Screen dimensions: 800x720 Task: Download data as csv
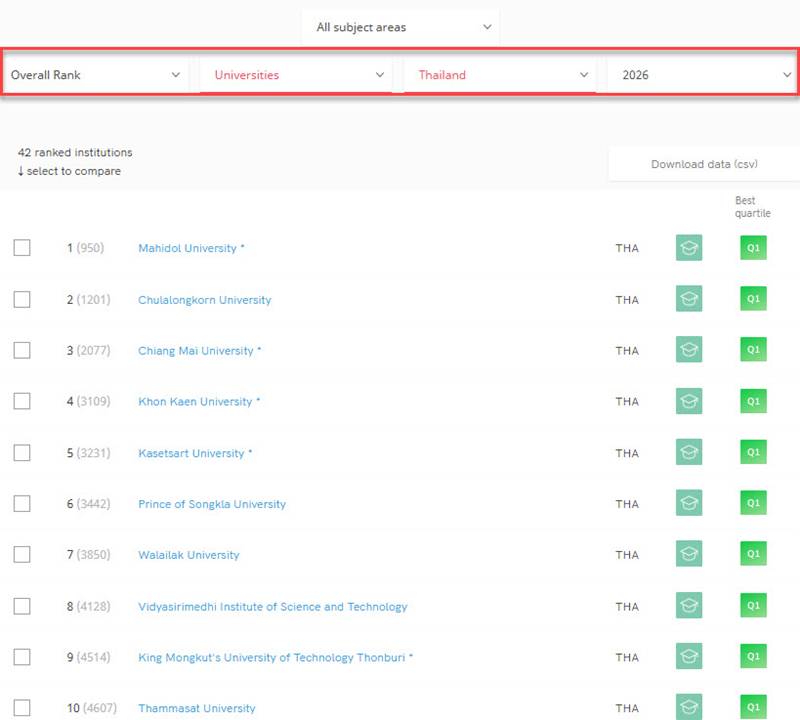point(704,164)
